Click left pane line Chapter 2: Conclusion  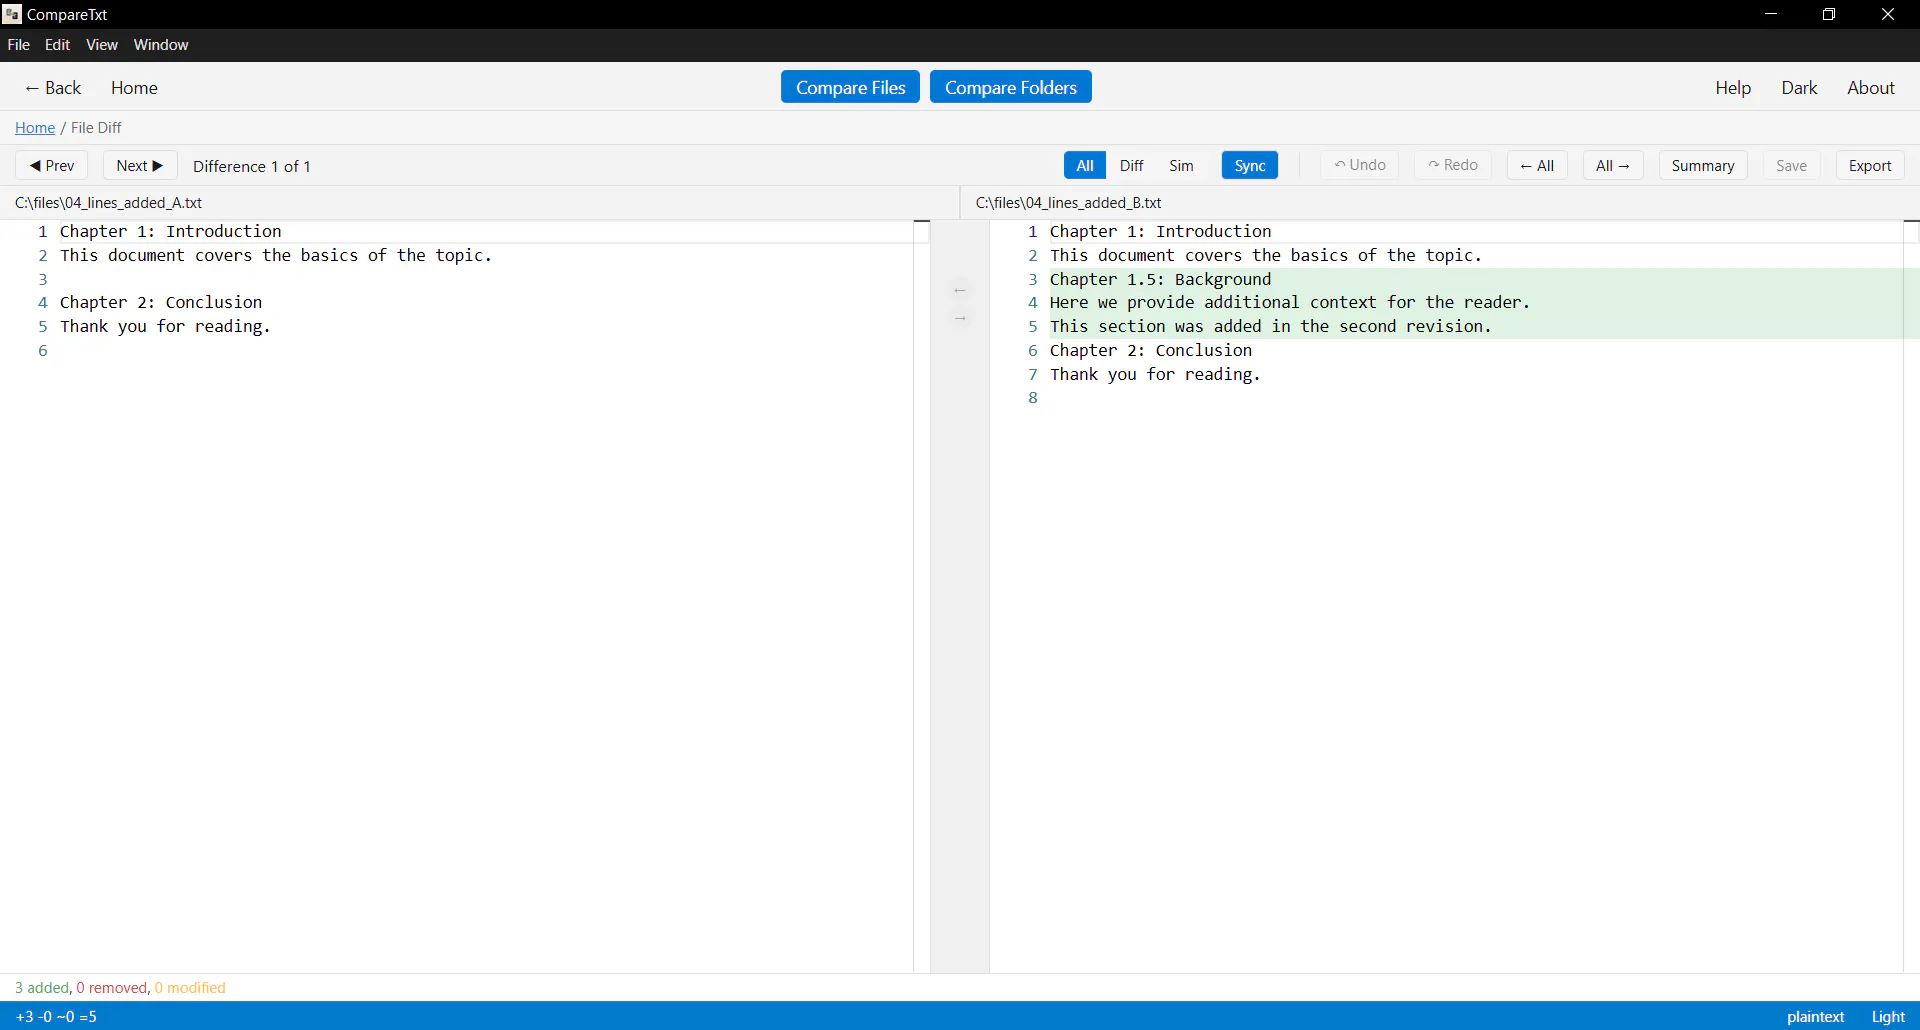161,303
